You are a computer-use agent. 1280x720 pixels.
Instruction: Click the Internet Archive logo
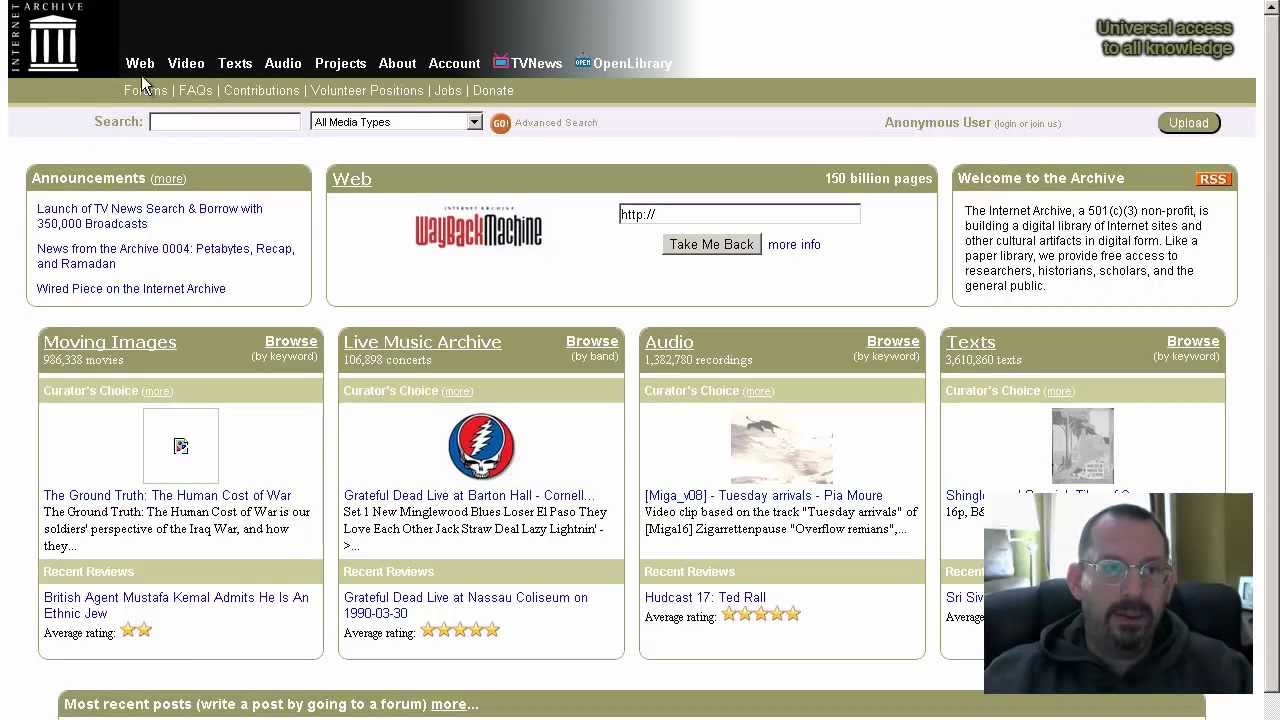[46, 38]
